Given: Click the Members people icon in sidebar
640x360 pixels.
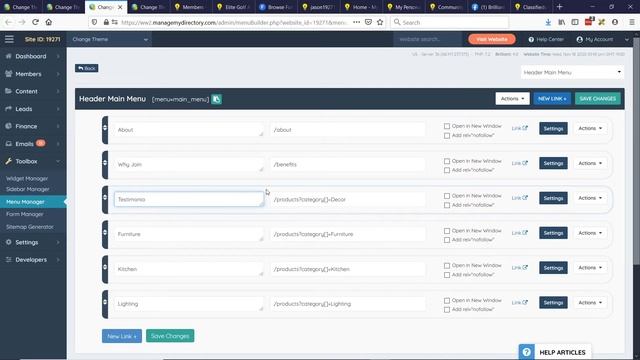Looking at the screenshot, I should [x=8, y=73].
